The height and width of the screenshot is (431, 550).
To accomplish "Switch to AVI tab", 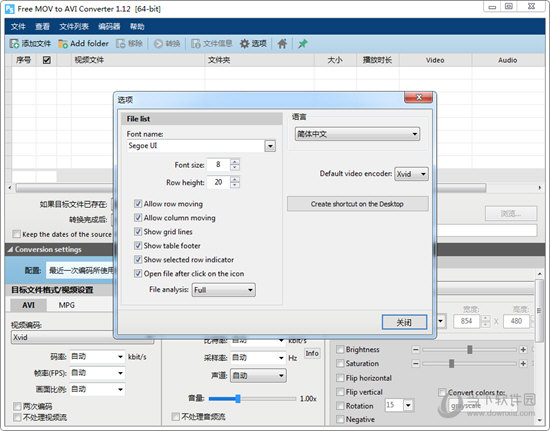I will coord(28,305).
